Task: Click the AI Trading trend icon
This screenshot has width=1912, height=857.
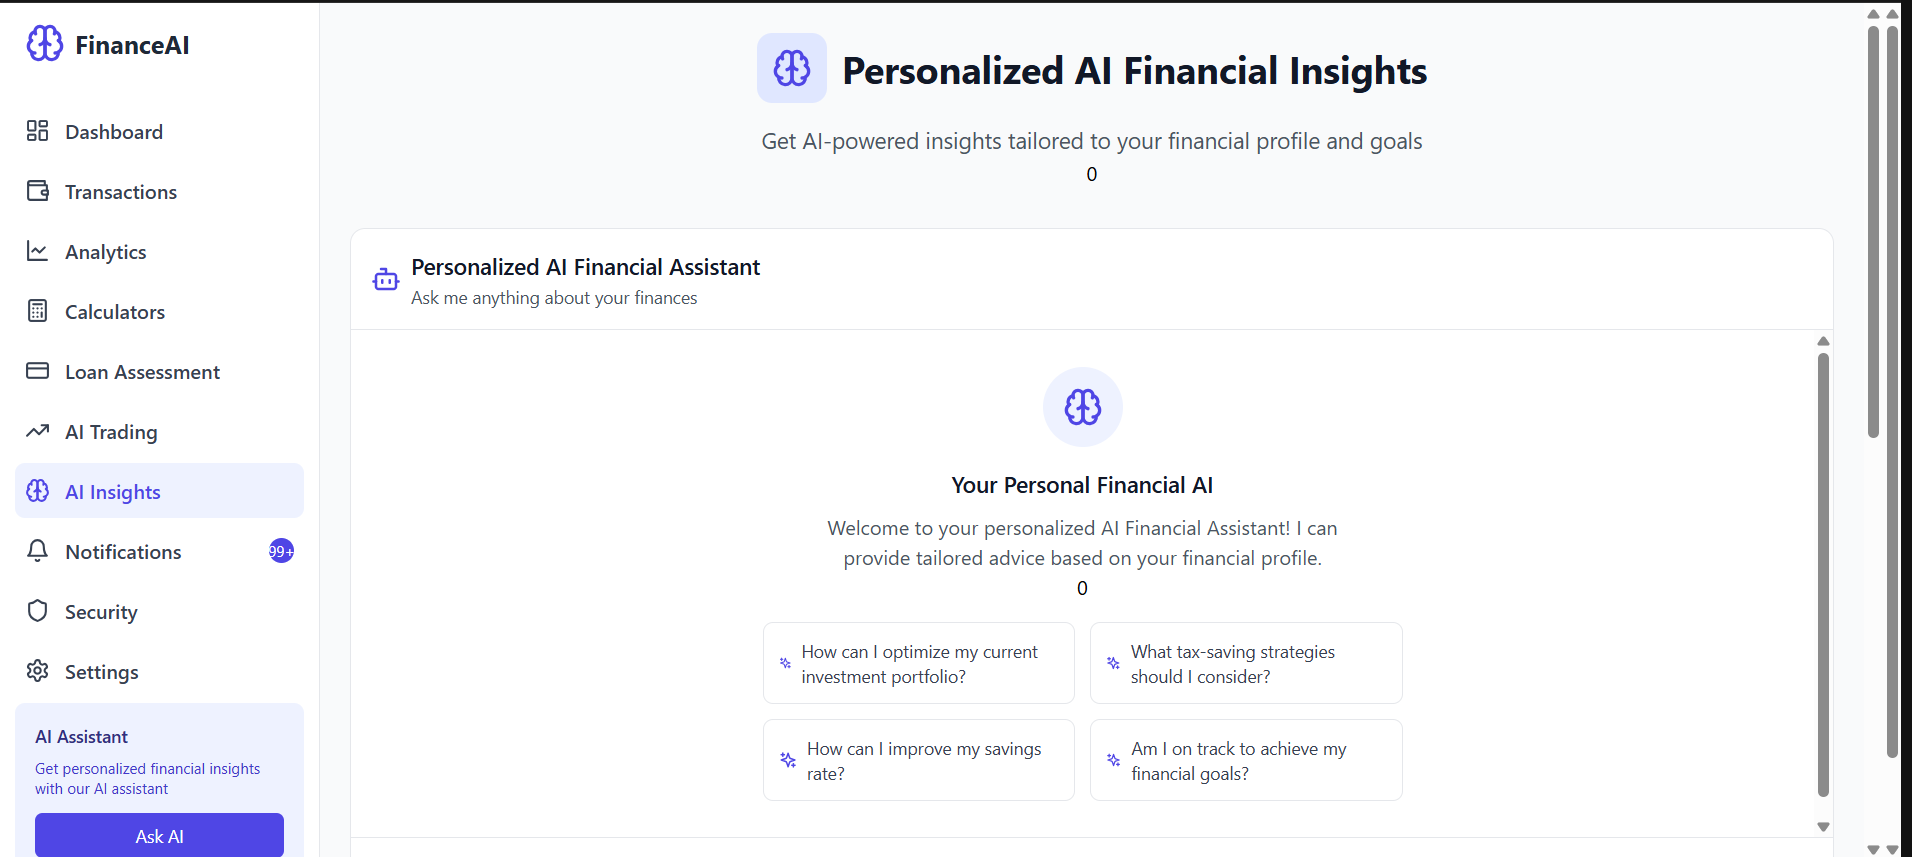Action: [x=38, y=431]
